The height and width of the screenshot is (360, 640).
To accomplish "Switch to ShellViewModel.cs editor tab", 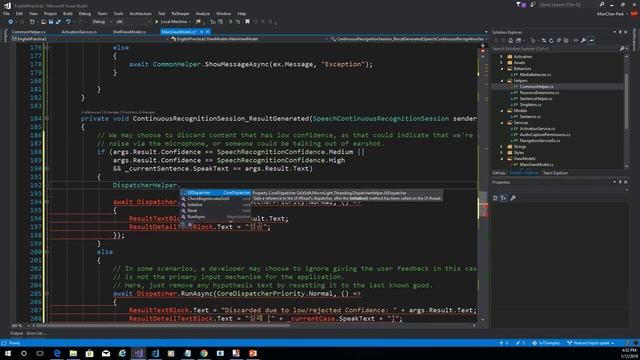I will [x=129, y=32].
